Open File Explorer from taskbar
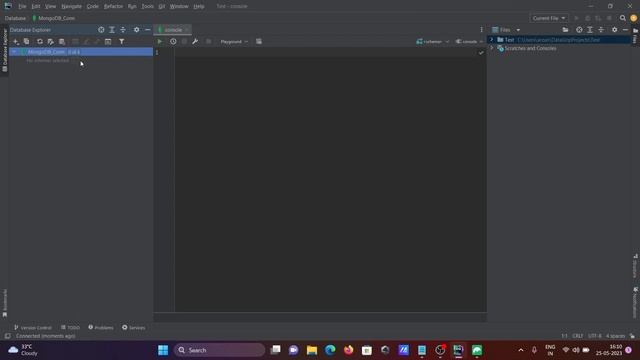 (x=312, y=350)
